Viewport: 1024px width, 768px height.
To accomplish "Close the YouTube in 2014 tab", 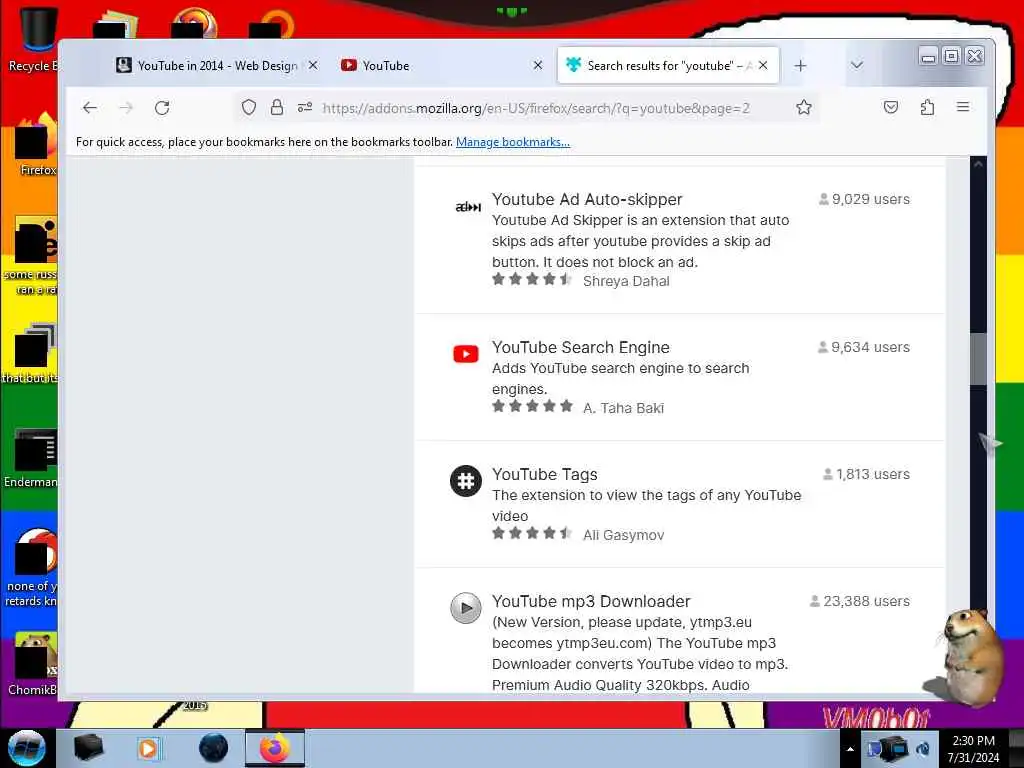I will pos(313,65).
